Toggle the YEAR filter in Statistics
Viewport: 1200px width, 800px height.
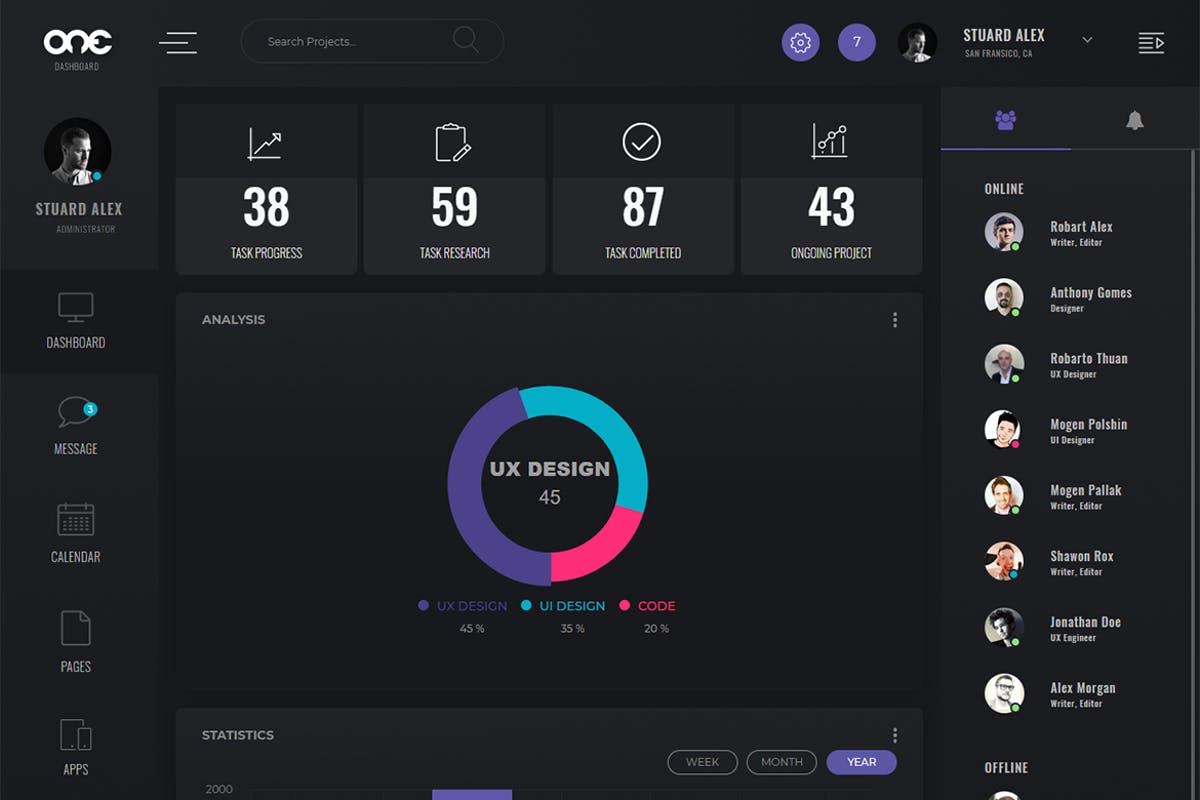coord(861,762)
